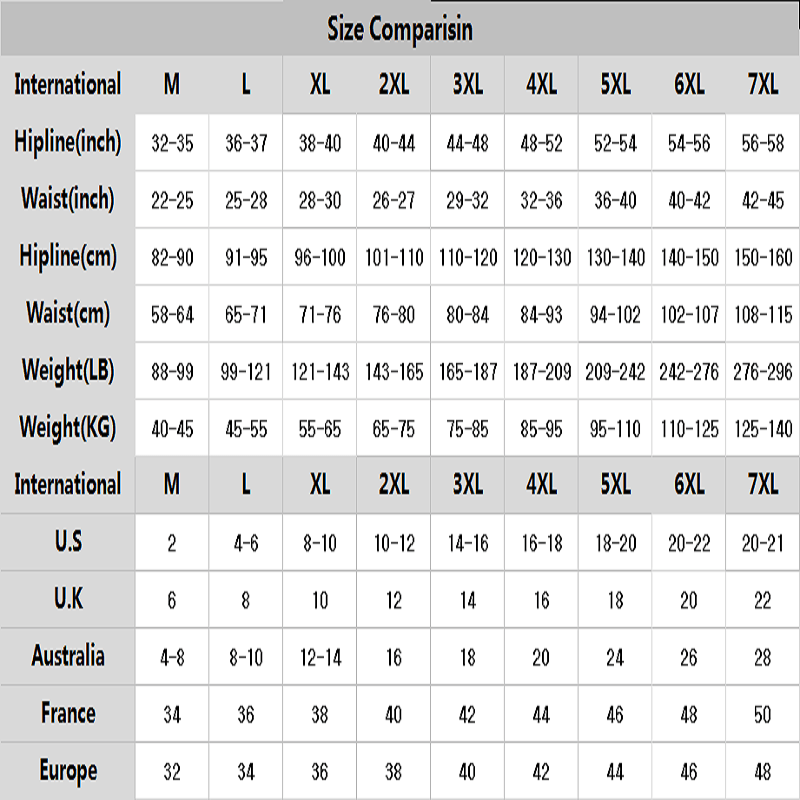
Task: Select the Hipline(cm) row header
Action: coord(68,256)
